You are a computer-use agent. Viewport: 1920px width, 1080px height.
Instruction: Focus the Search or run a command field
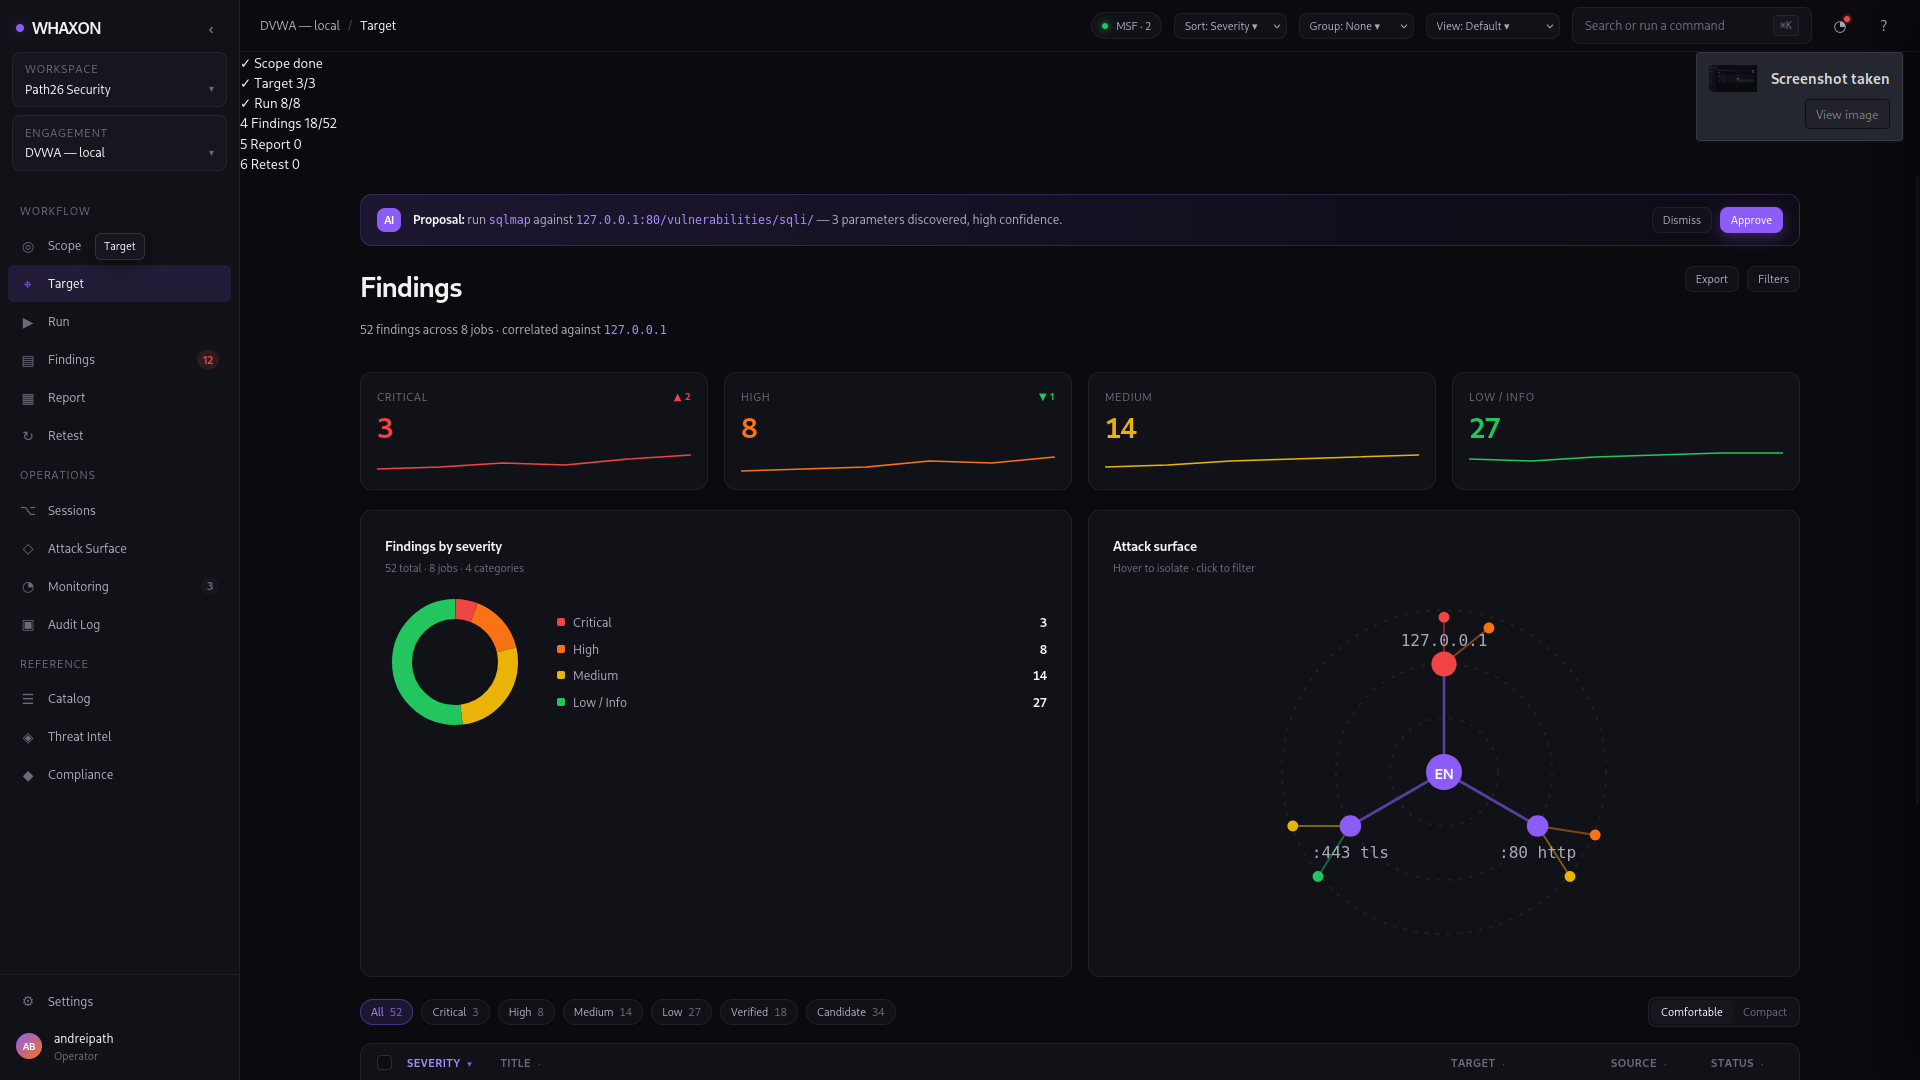pyautogui.click(x=1691, y=26)
